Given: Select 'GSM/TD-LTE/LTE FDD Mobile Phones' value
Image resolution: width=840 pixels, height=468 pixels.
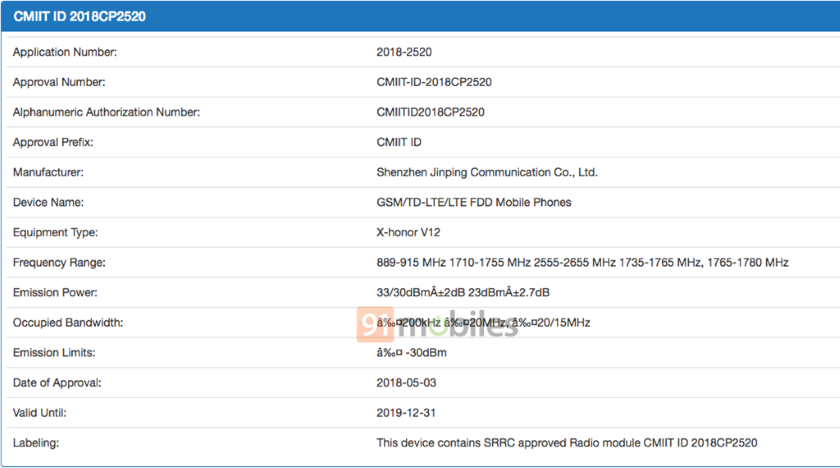Looking at the screenshot, I should (x=474, y=202).
